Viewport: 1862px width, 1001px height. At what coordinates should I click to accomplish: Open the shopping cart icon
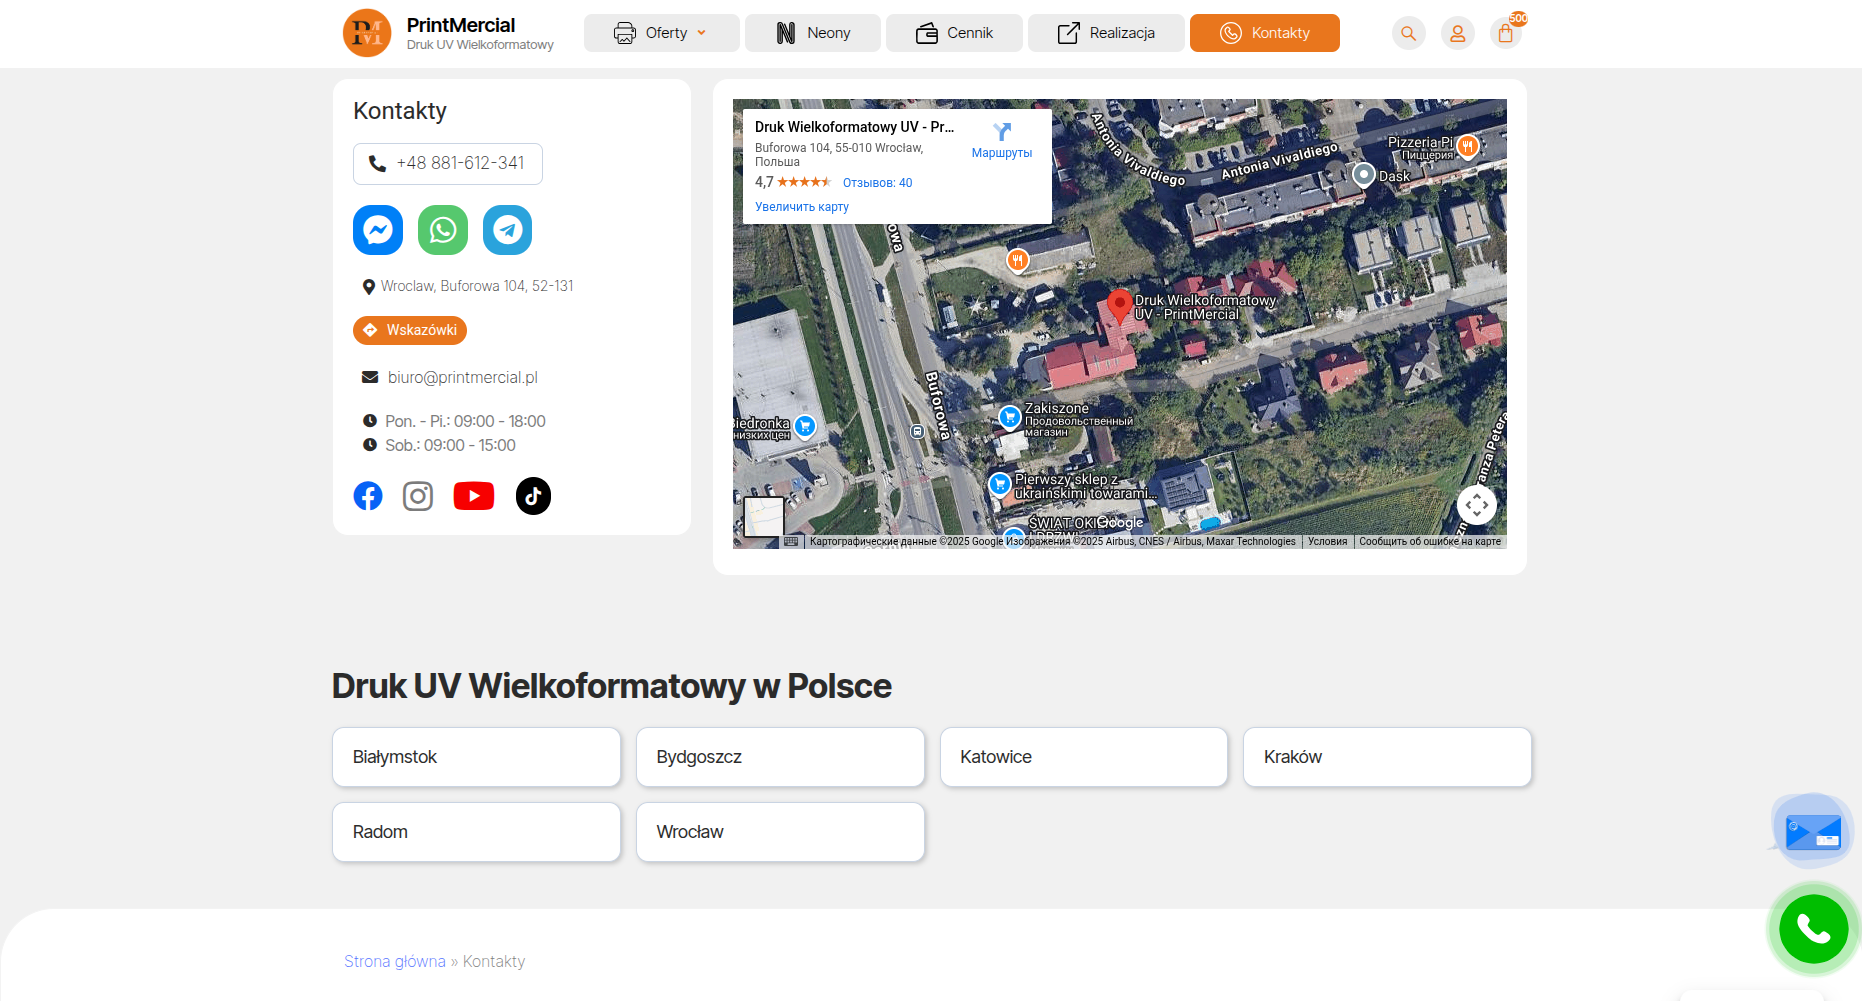[x=1505, y=33]
